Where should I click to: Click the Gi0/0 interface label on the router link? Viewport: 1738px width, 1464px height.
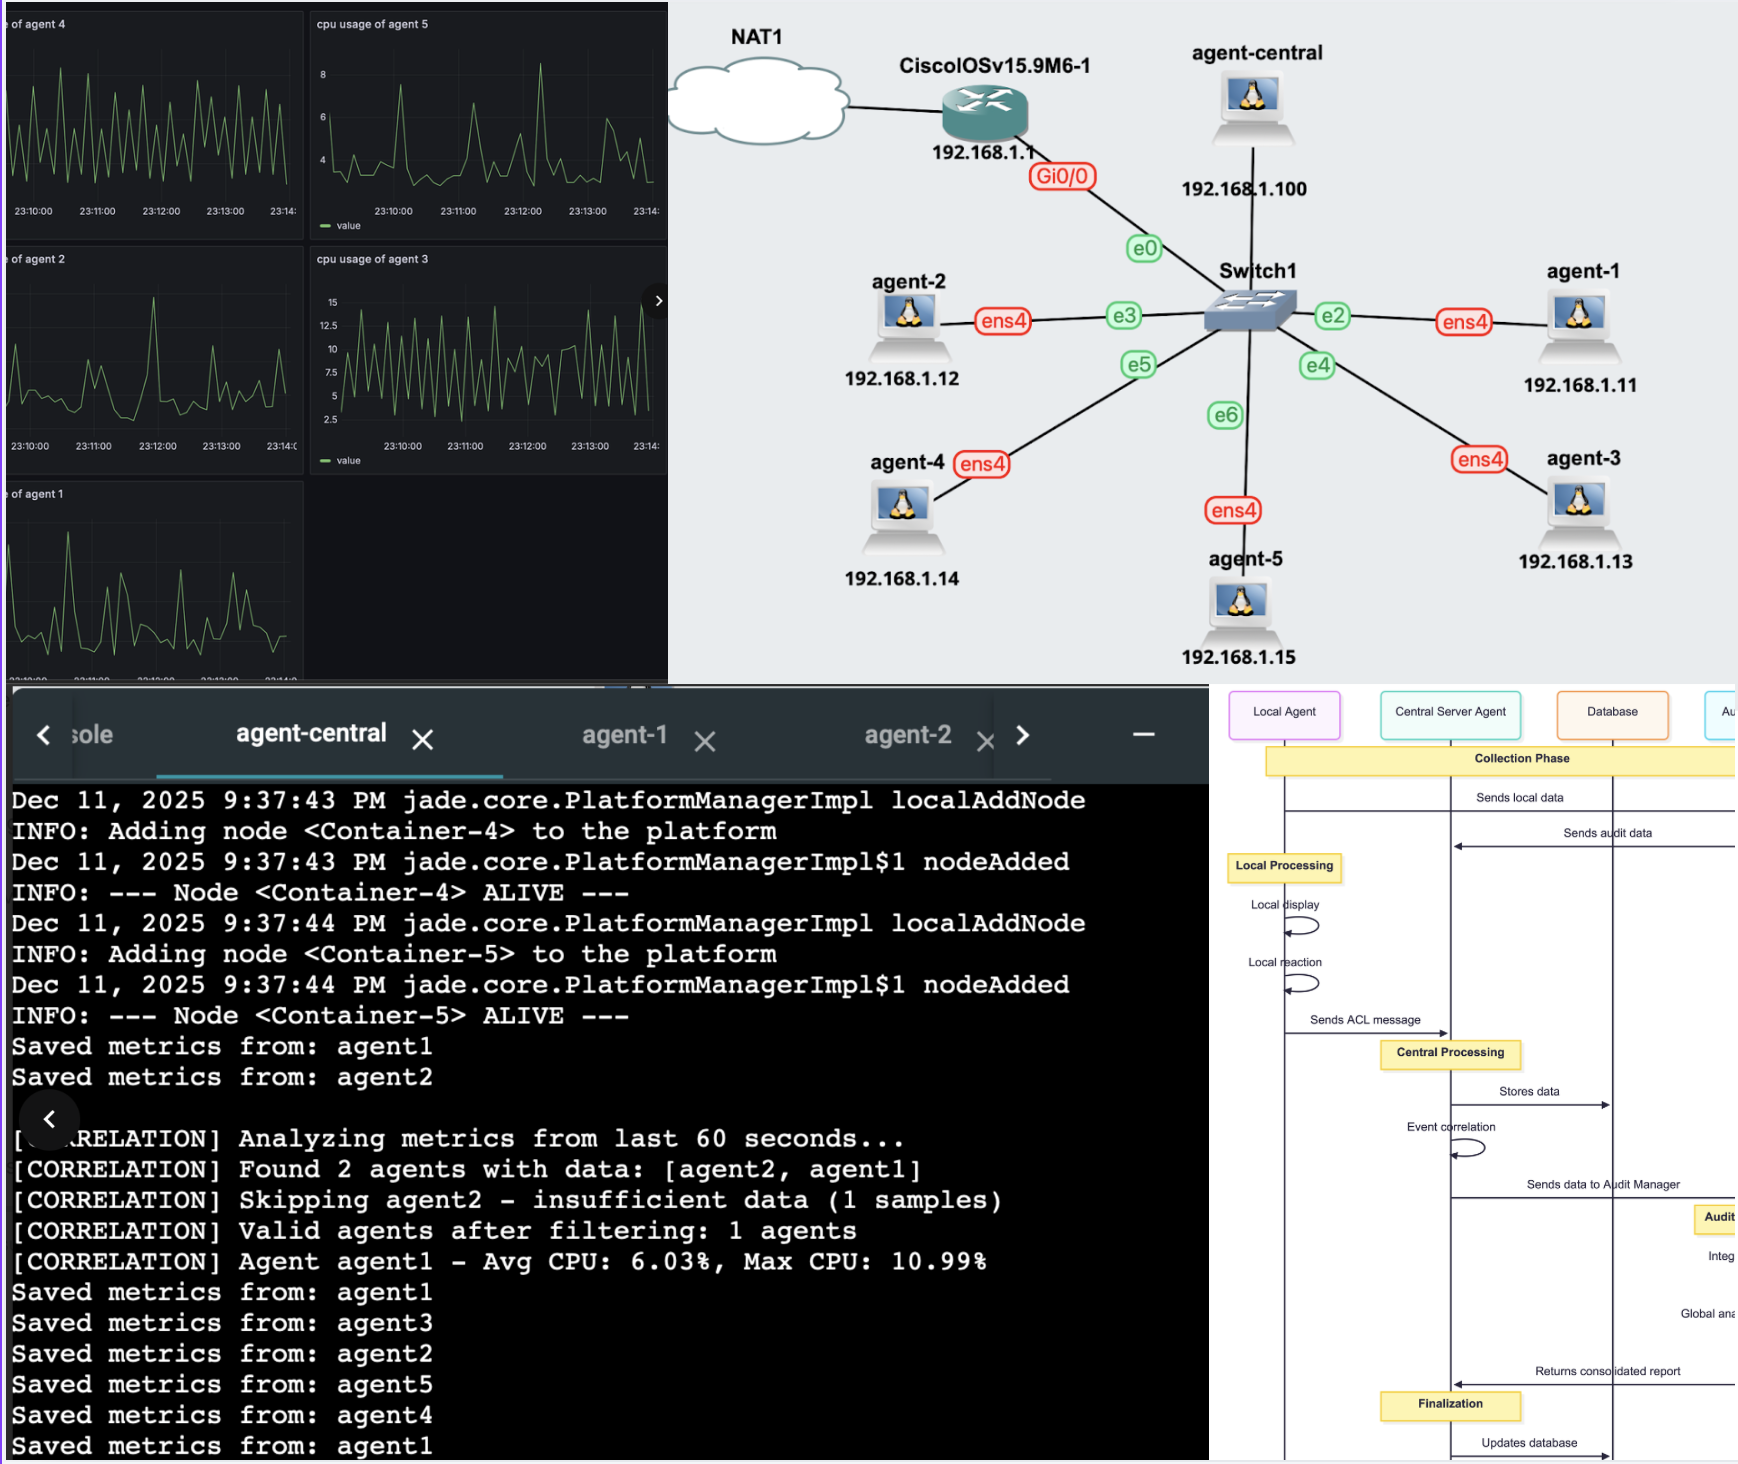[x=1062, y=177]
